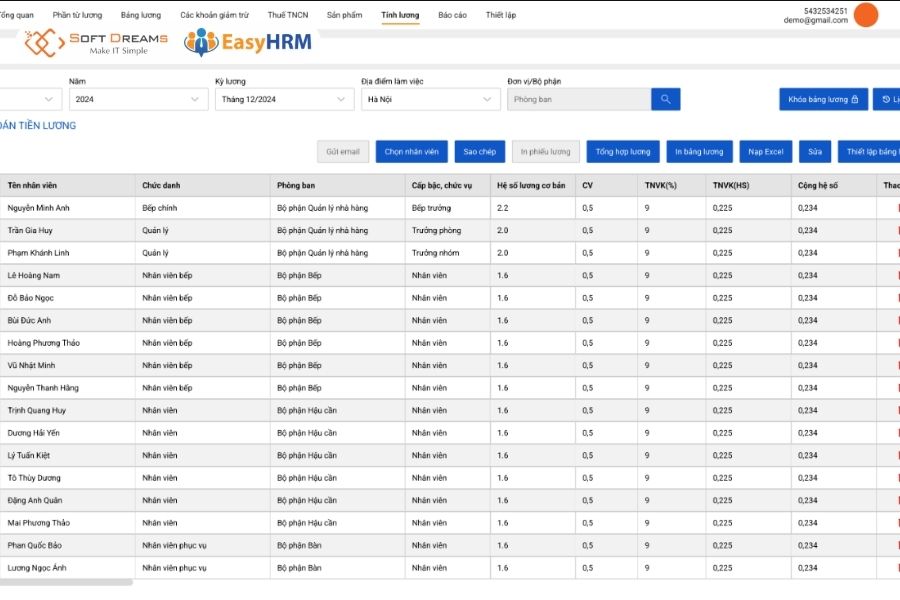Click the demo@gmail.com account text
The width and height of the screenshot is (900, 600).
pyautogui.click(x=816, y=20)
